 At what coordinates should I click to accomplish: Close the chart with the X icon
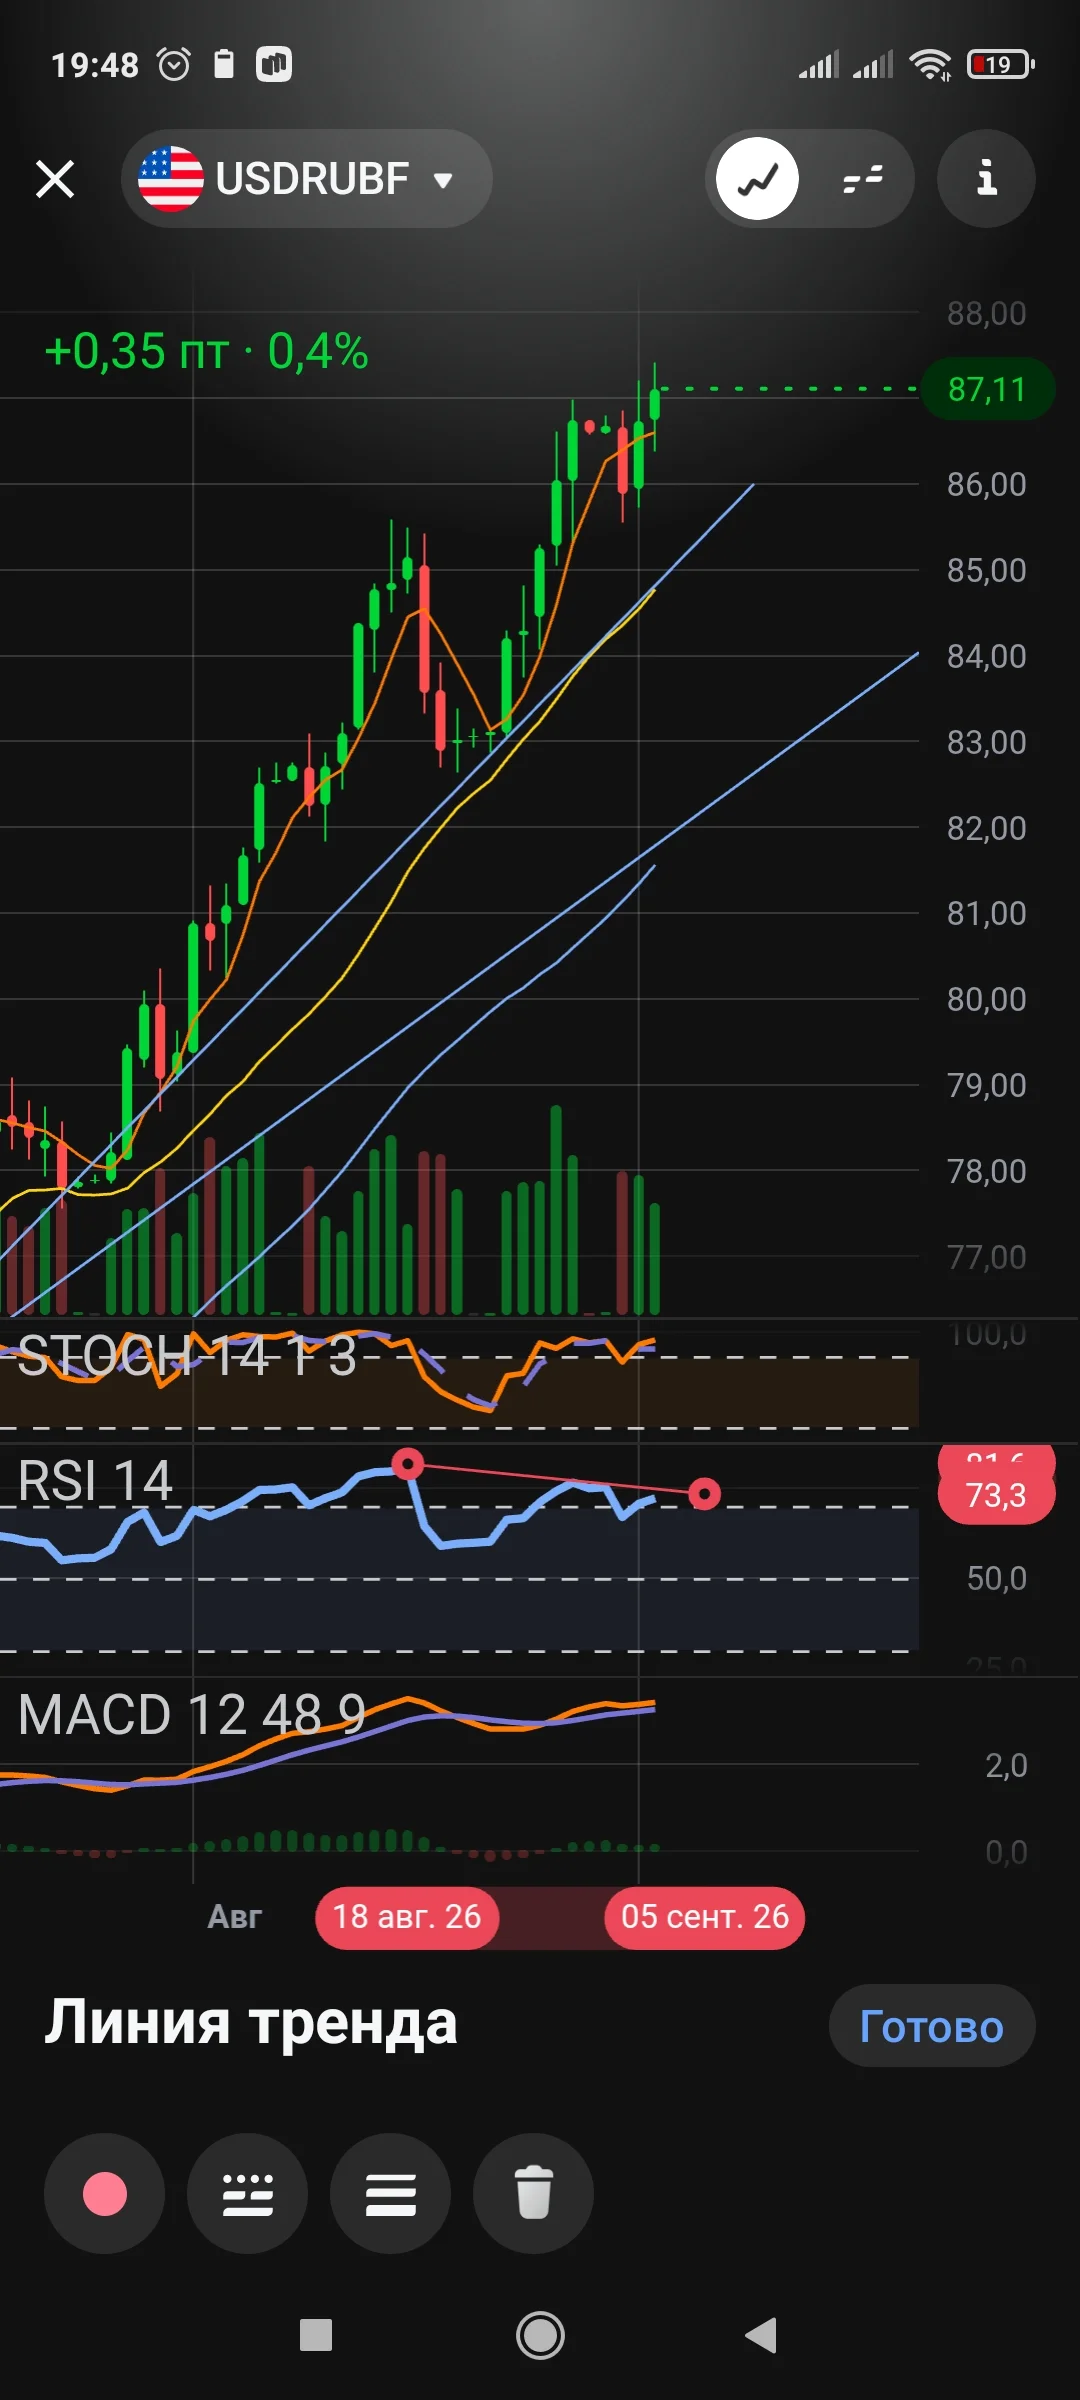pos(55,180)
